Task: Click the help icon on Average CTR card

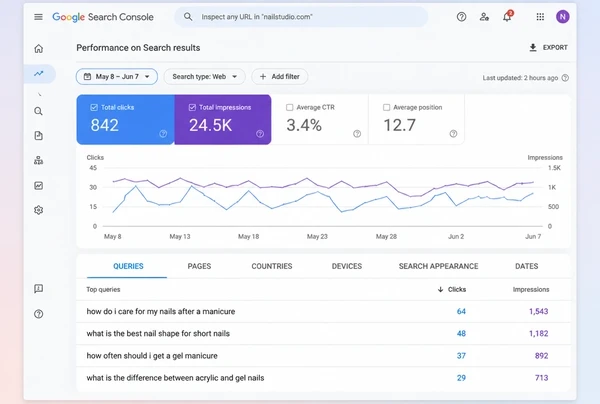Action: click(357, 134)
